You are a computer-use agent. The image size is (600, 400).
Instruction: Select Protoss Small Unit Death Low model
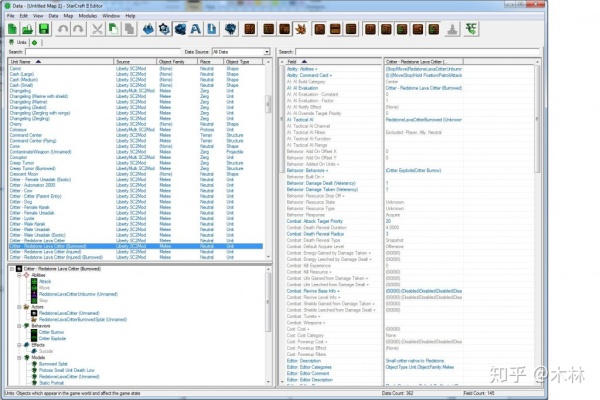tap(67, 370)
